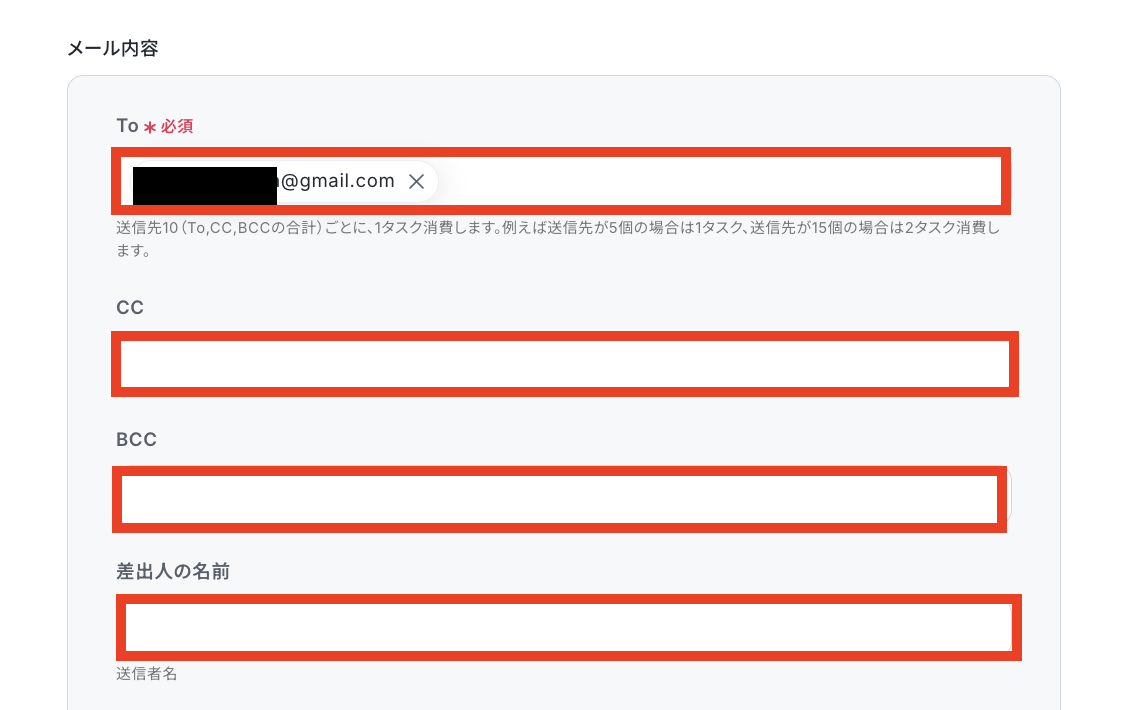Click the red 必須 required marker
This screenshot has height=710, width=1129.
(x=177, y=127)
